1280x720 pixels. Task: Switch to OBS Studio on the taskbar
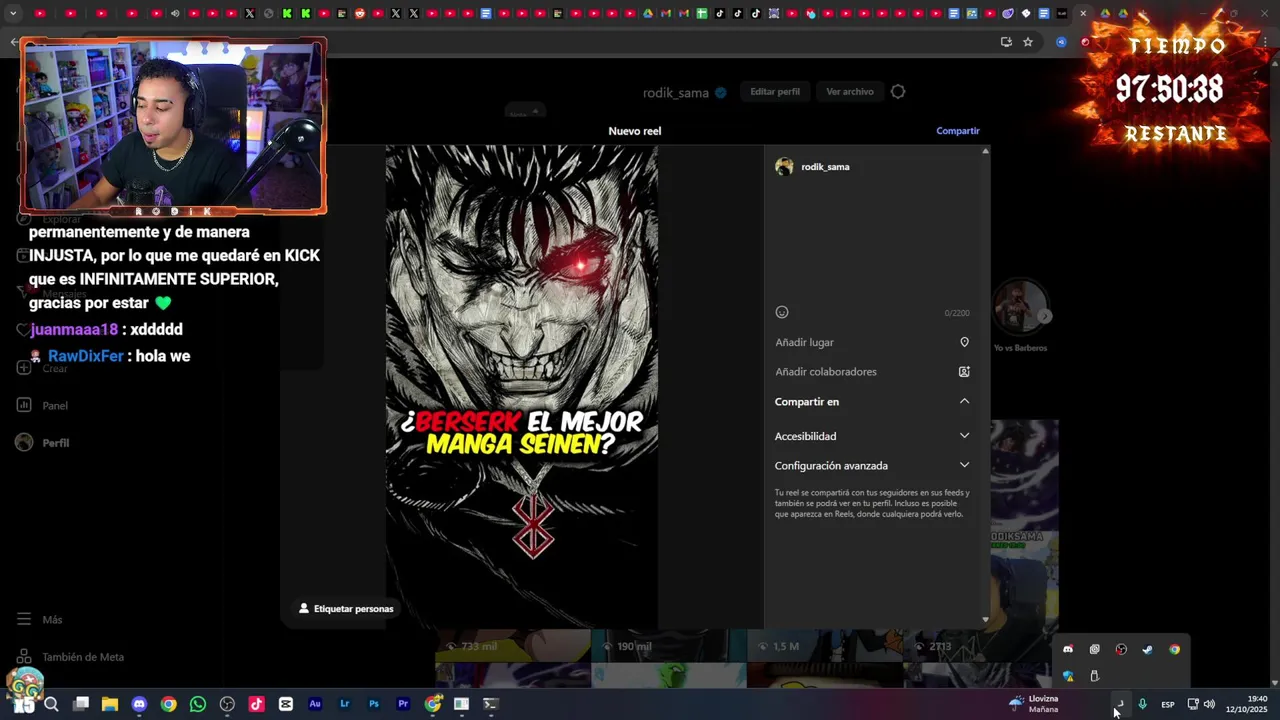click(227, 704)
